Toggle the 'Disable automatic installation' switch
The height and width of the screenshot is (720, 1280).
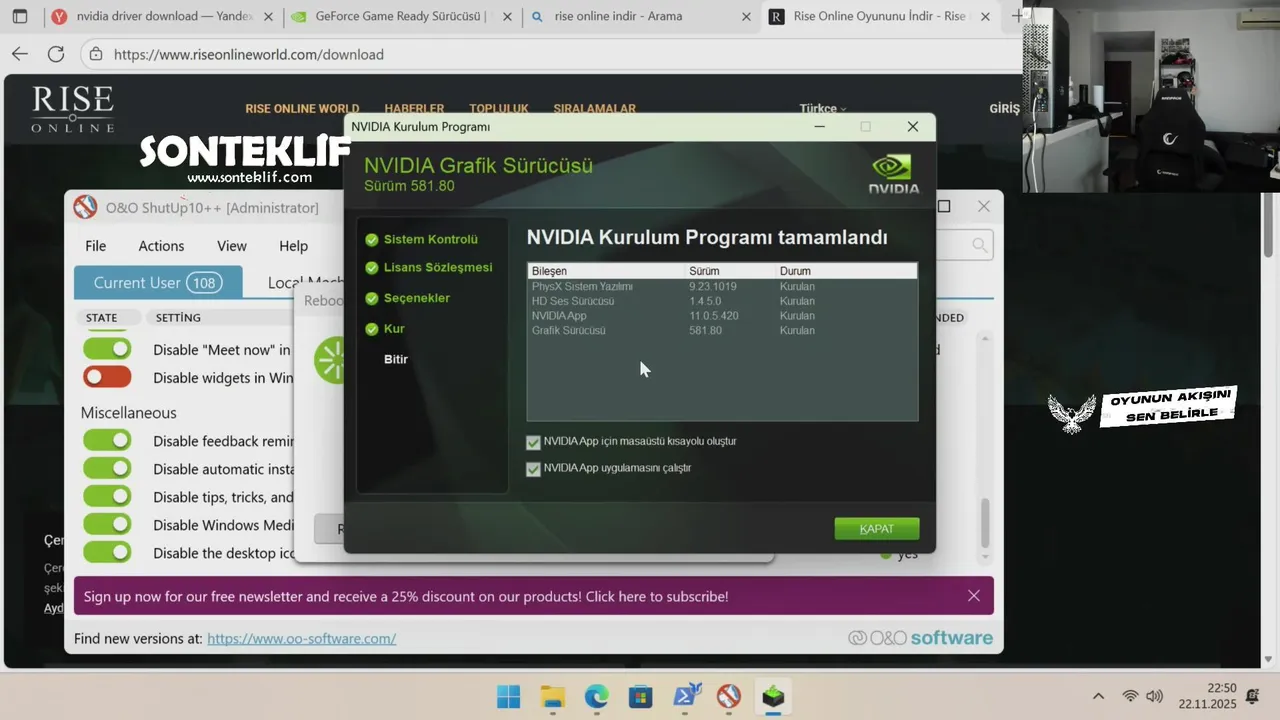(107, 468)
